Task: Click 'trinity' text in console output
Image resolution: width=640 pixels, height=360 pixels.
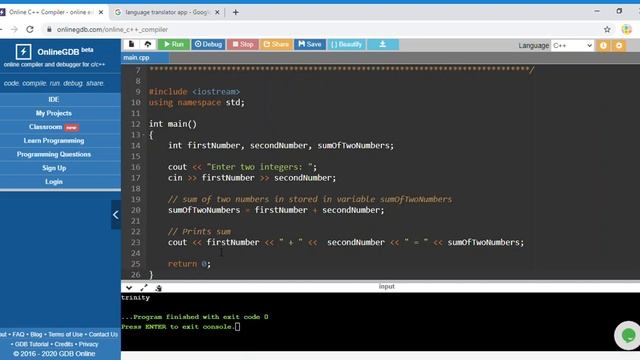Action: pyautogui.click(x=136, y=298)
